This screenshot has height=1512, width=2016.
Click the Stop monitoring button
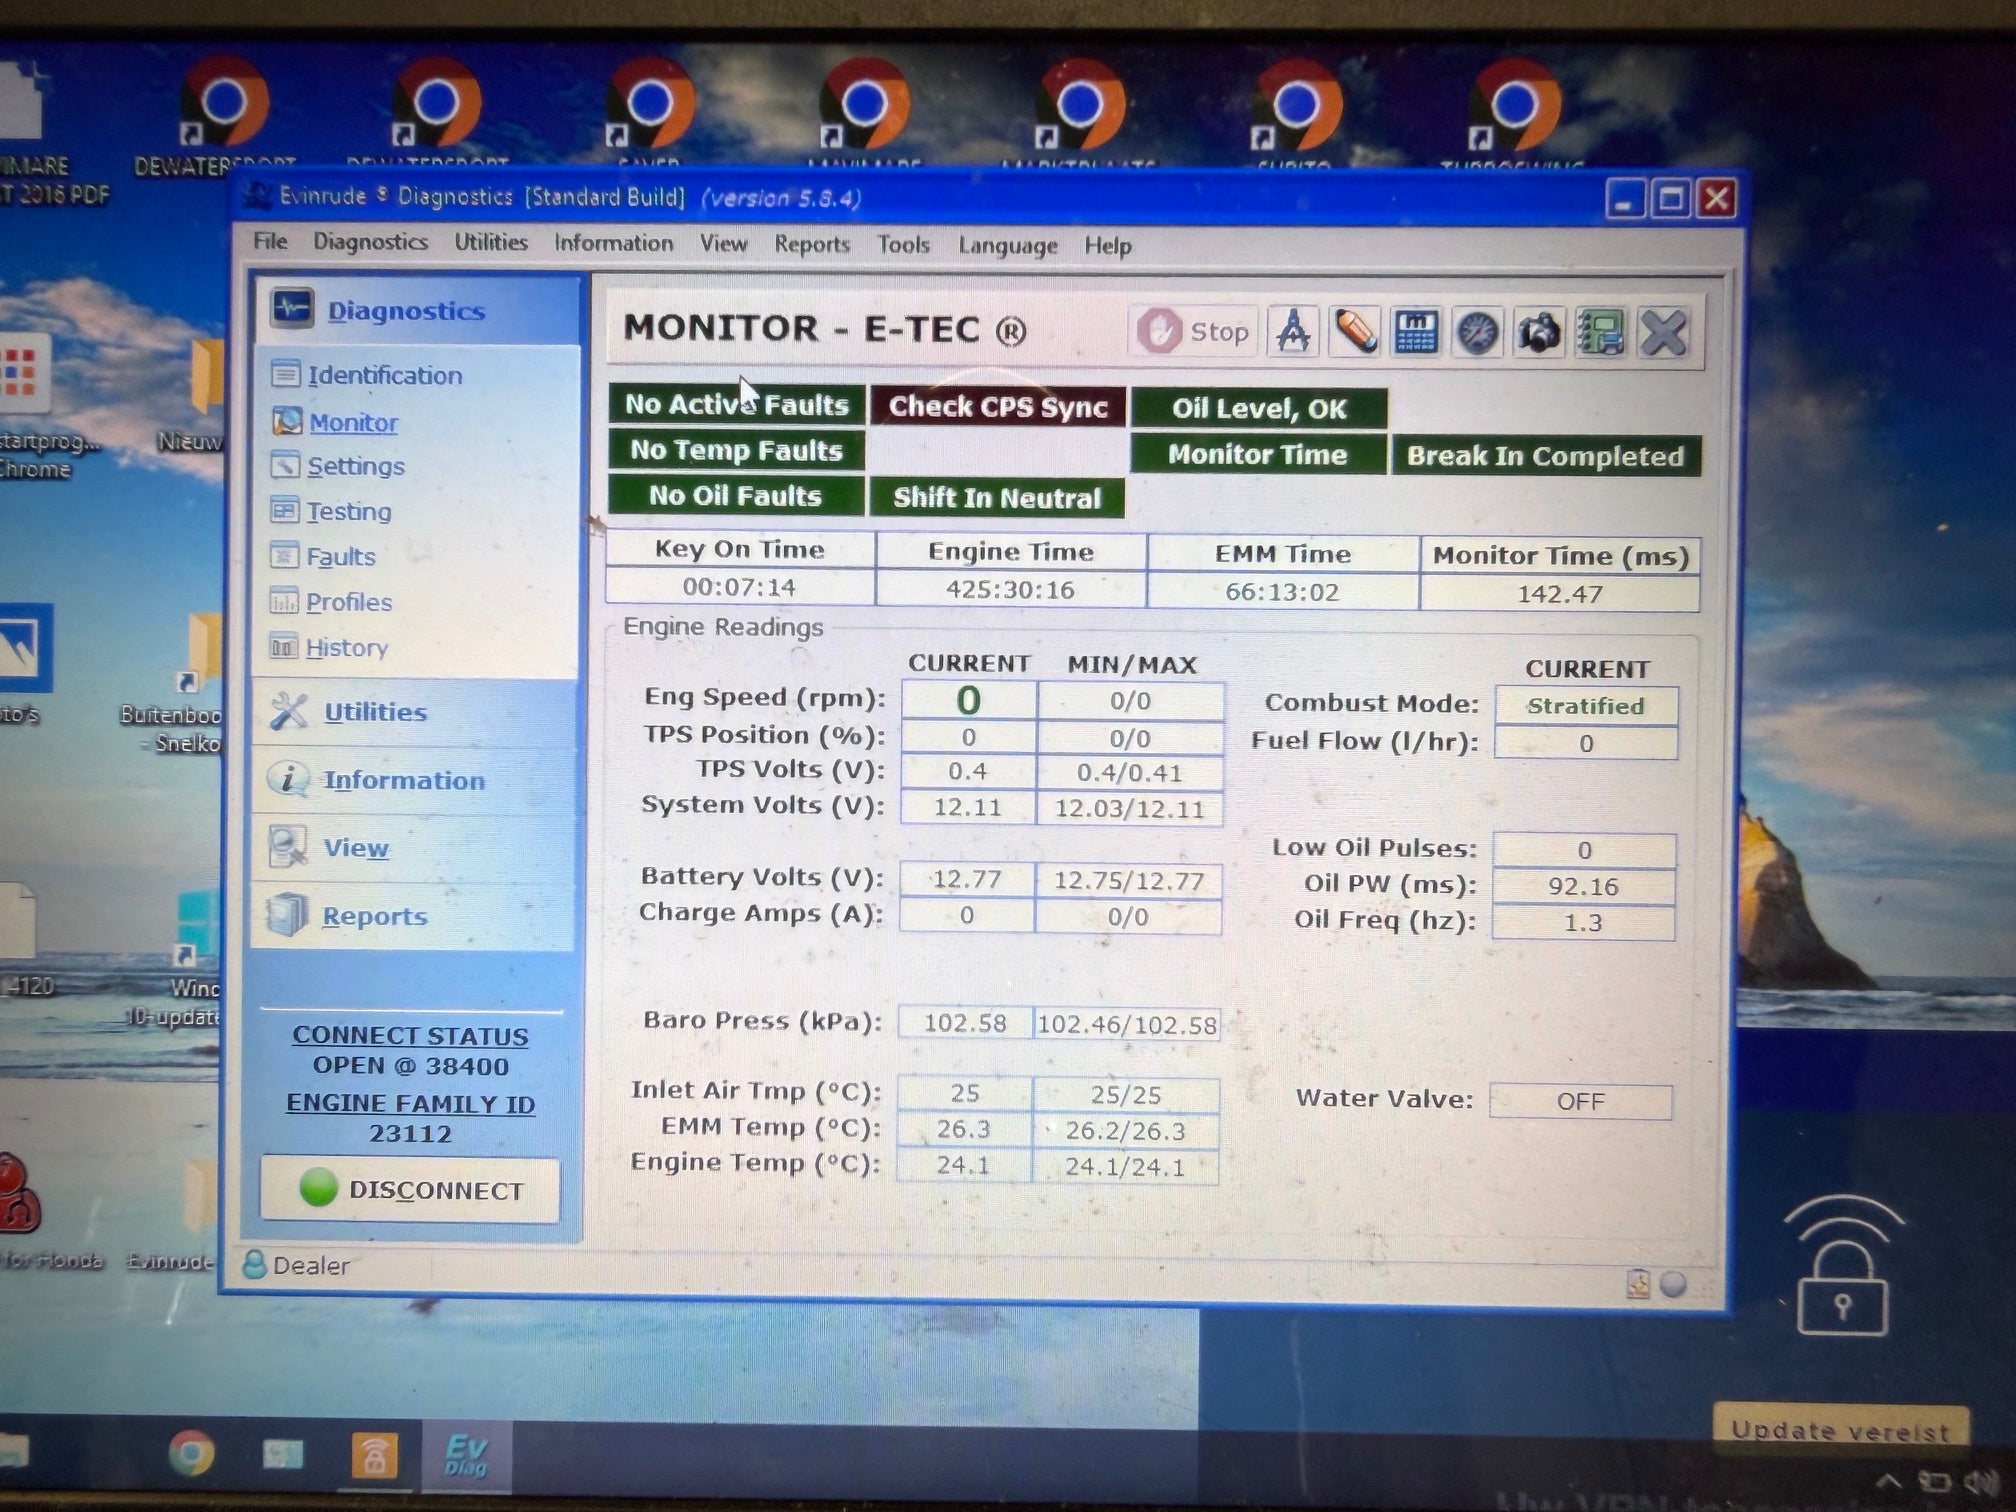coord(1194,331)
